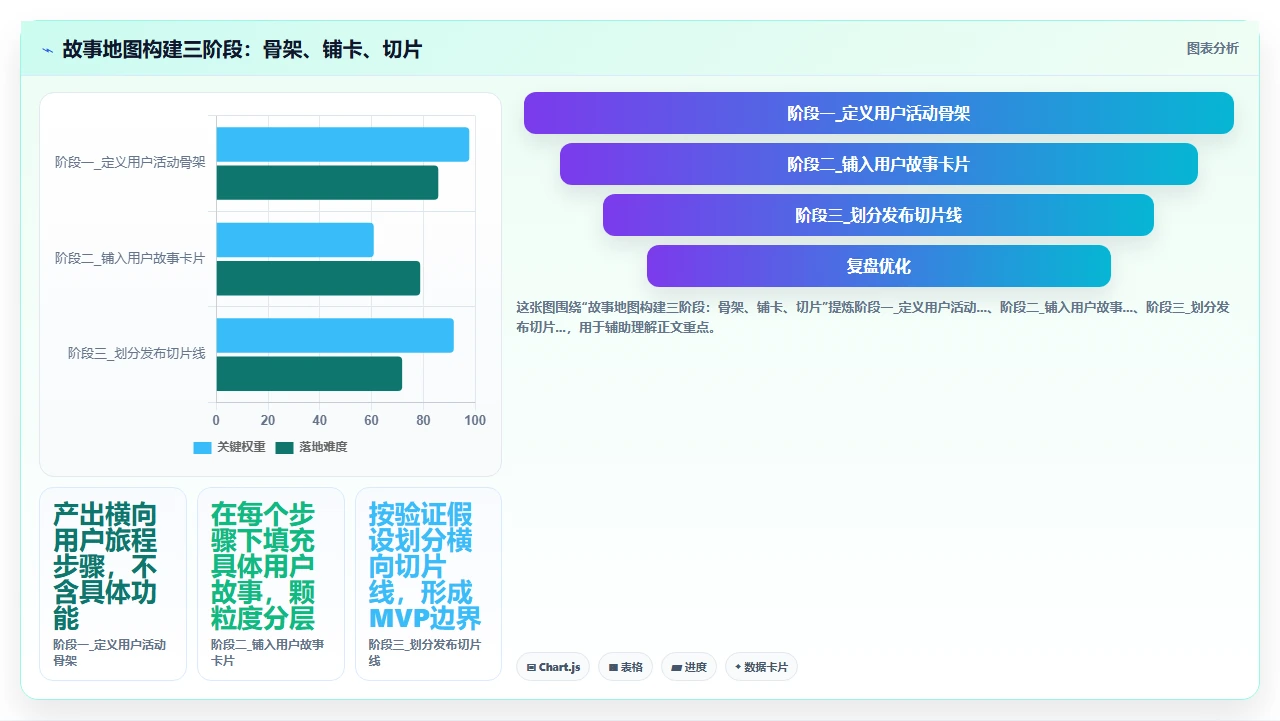Viewport: 1280px width, 721px height.
Task: Select funnel stage 阶段三_划分发布切片线
Action: click(x=878, y=215)
